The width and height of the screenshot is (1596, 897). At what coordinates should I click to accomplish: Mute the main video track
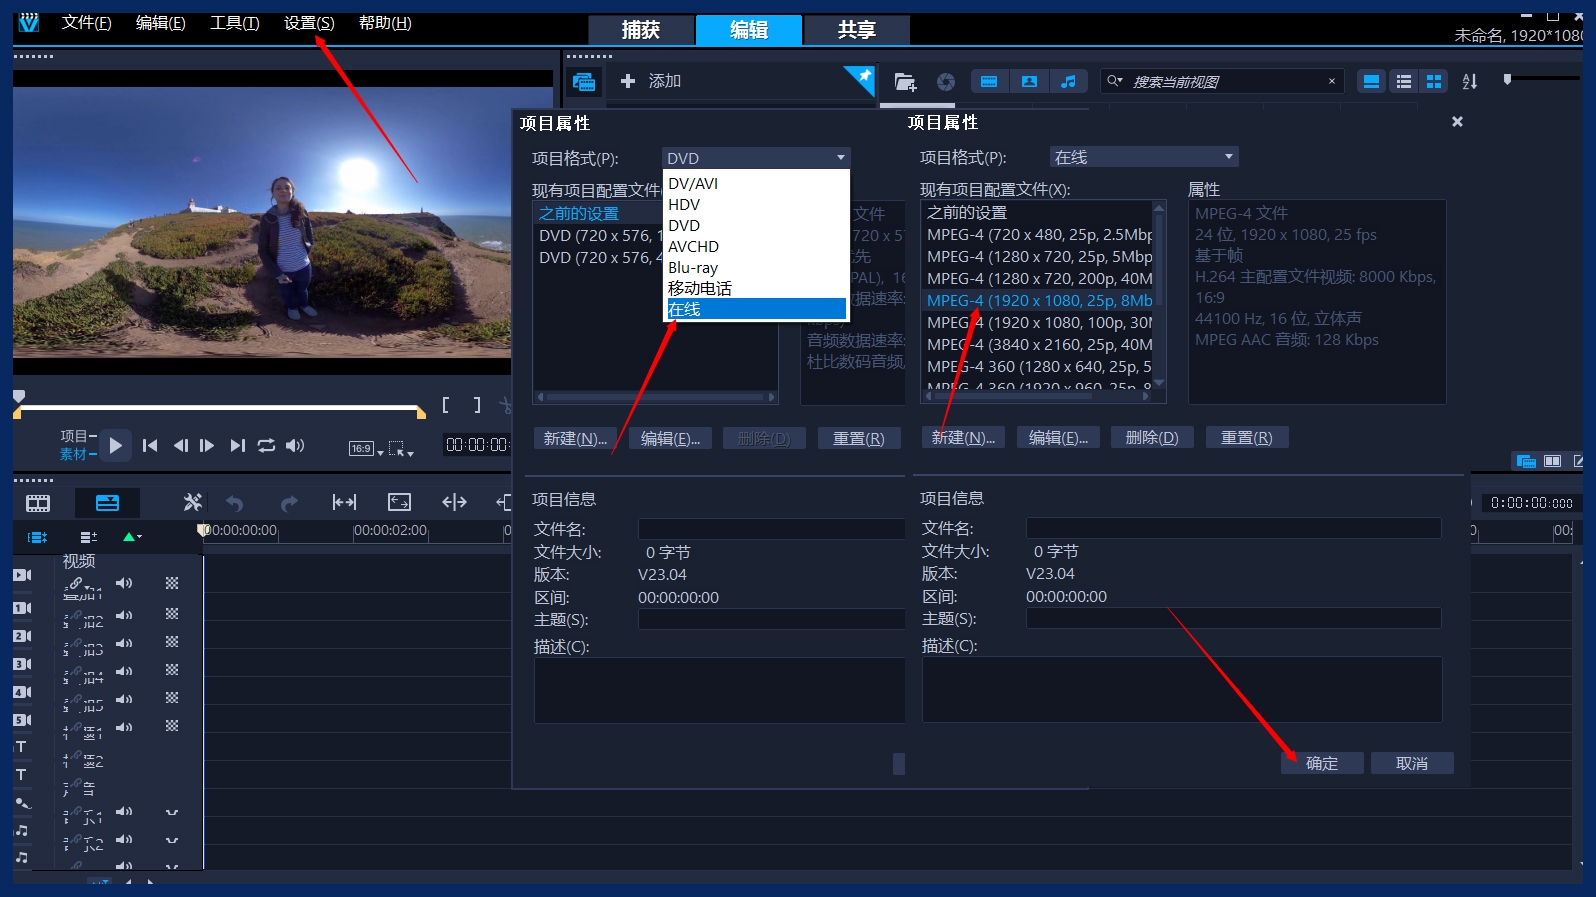pyautogui.click(x=124, y=583)
